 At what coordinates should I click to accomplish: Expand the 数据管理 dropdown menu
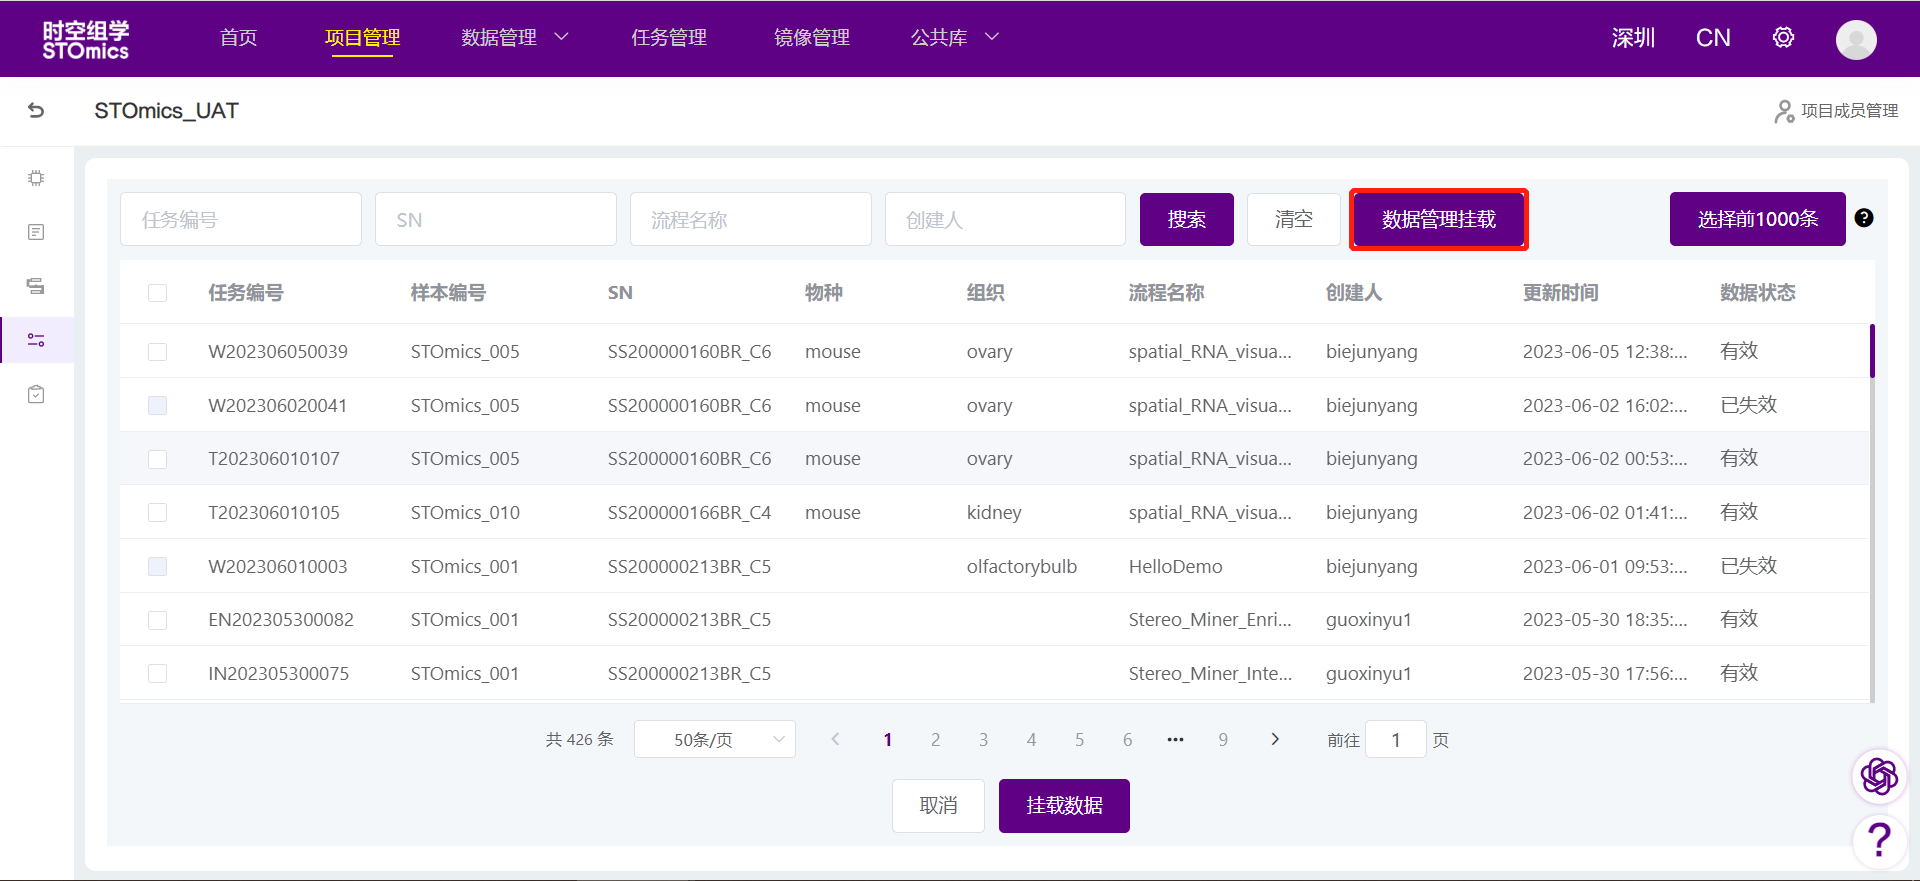coord(514,38)
